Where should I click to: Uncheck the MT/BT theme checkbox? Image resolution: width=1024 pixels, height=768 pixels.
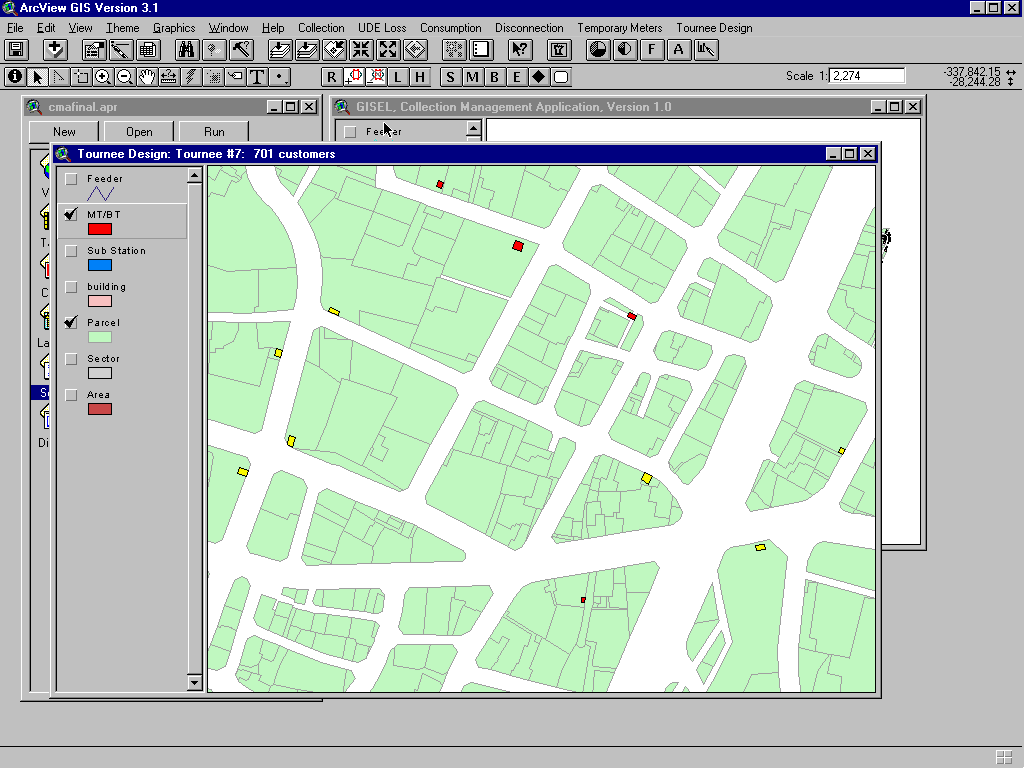[71, 215]
